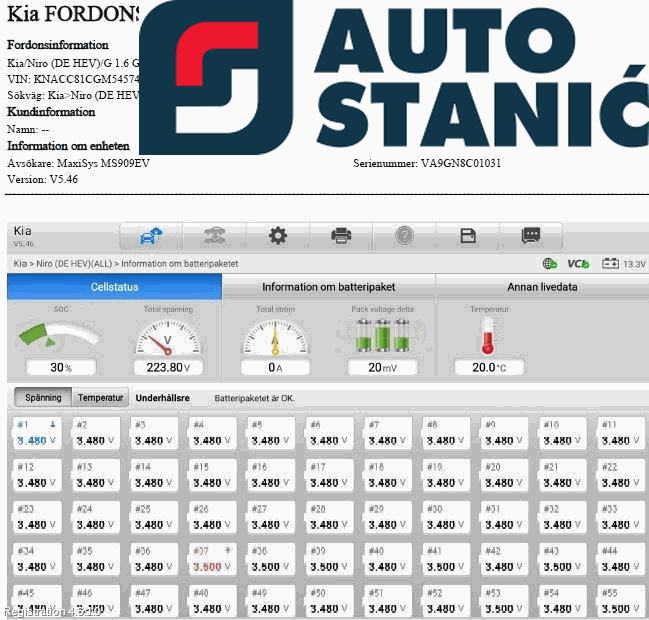The width and height of the screenshot is (649, 620).
Task: Click the Fordonsinformation heading
Action: [x=58, y=45]
